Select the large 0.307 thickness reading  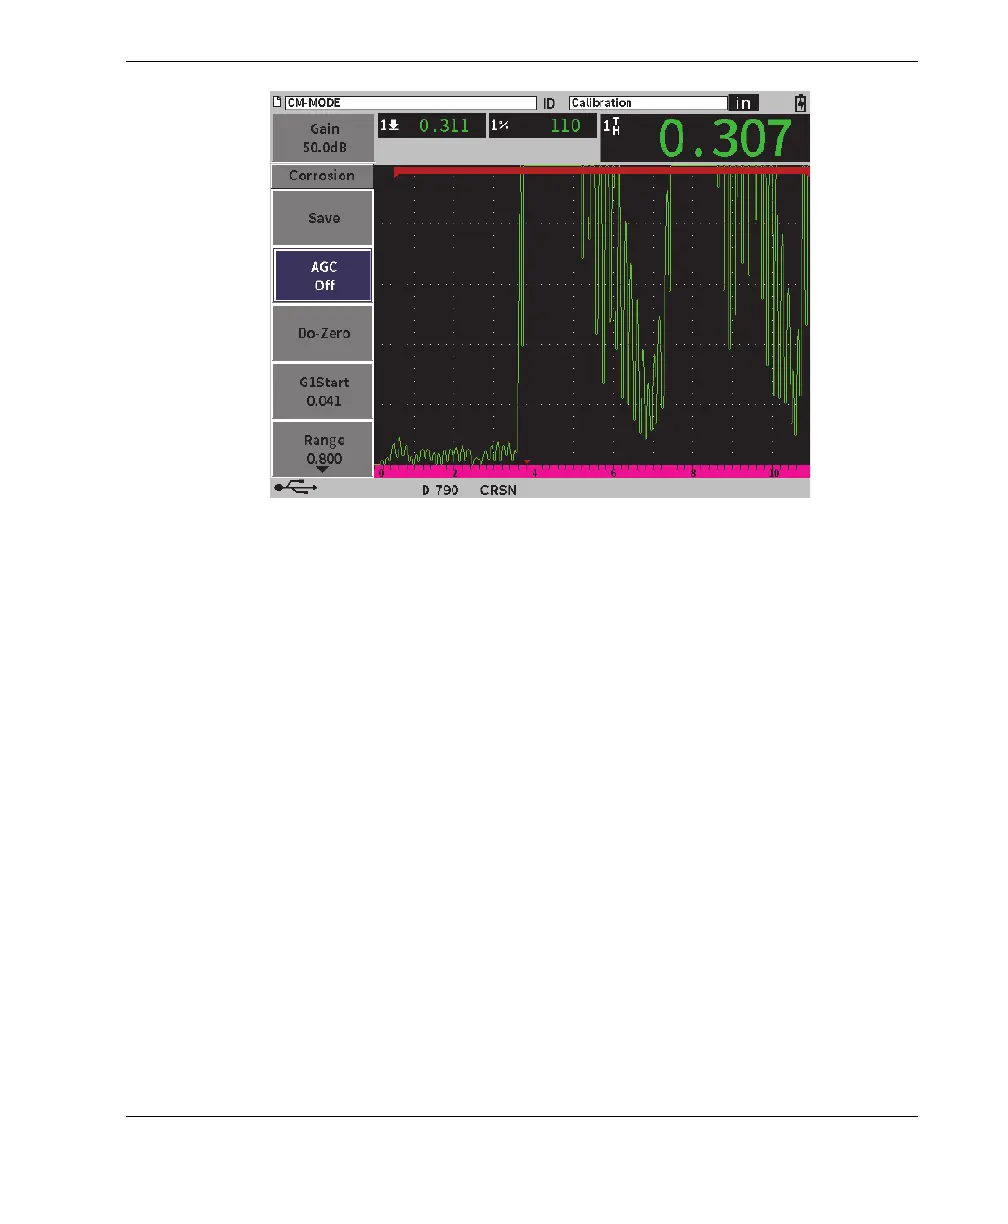tap(726, 139)
